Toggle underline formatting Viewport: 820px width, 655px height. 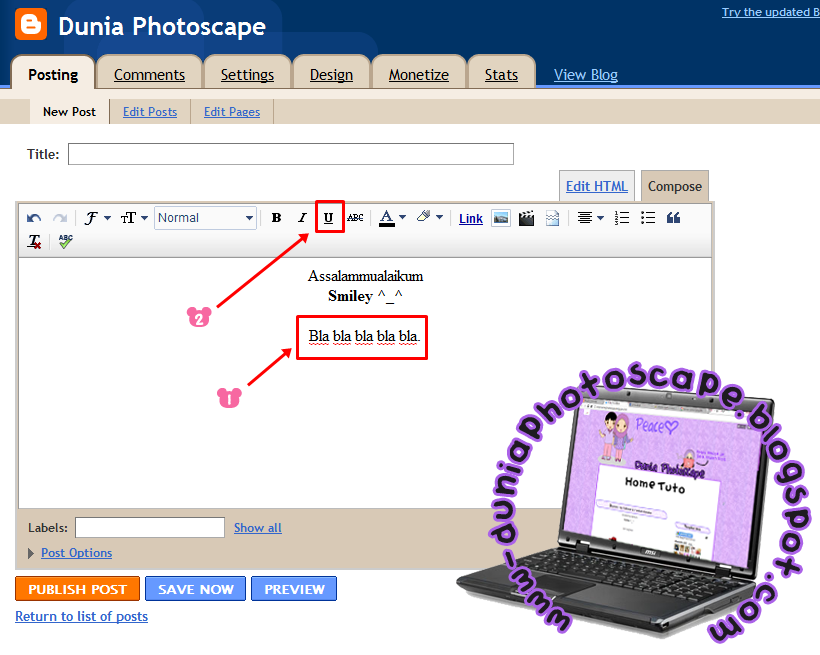(328, 218)
